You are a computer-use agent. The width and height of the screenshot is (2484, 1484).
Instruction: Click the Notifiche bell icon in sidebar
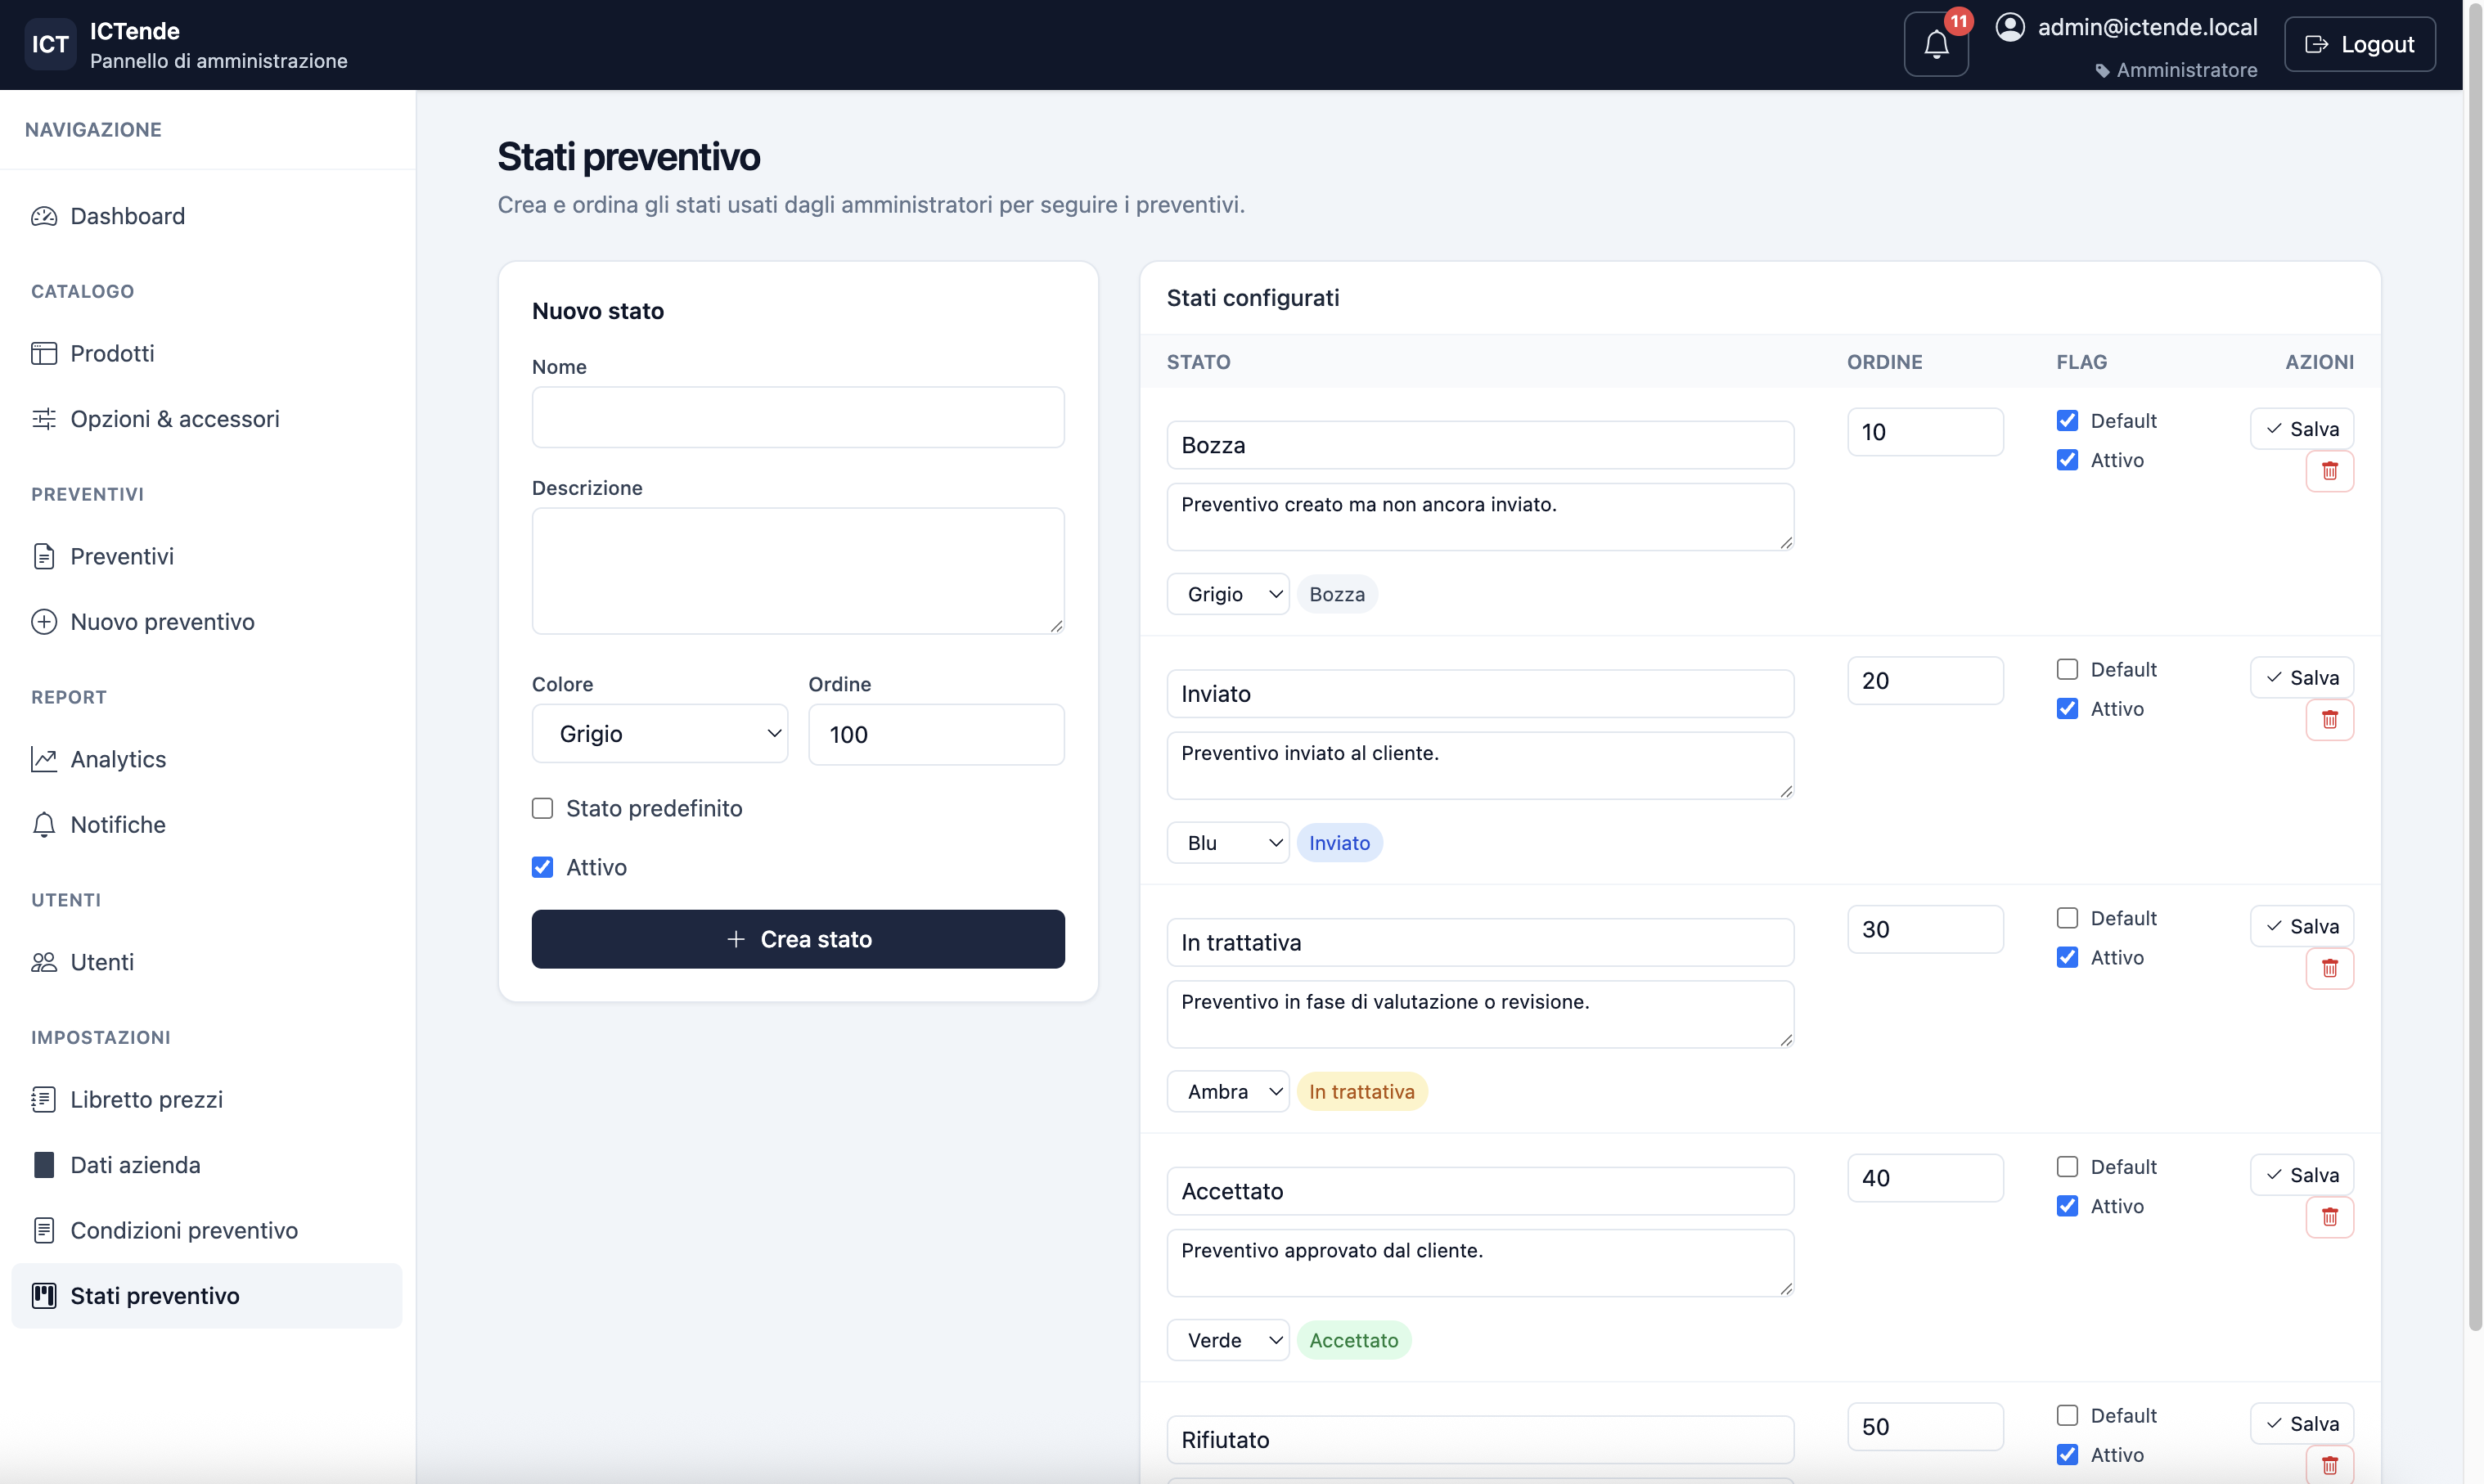(x=44, y=825)
